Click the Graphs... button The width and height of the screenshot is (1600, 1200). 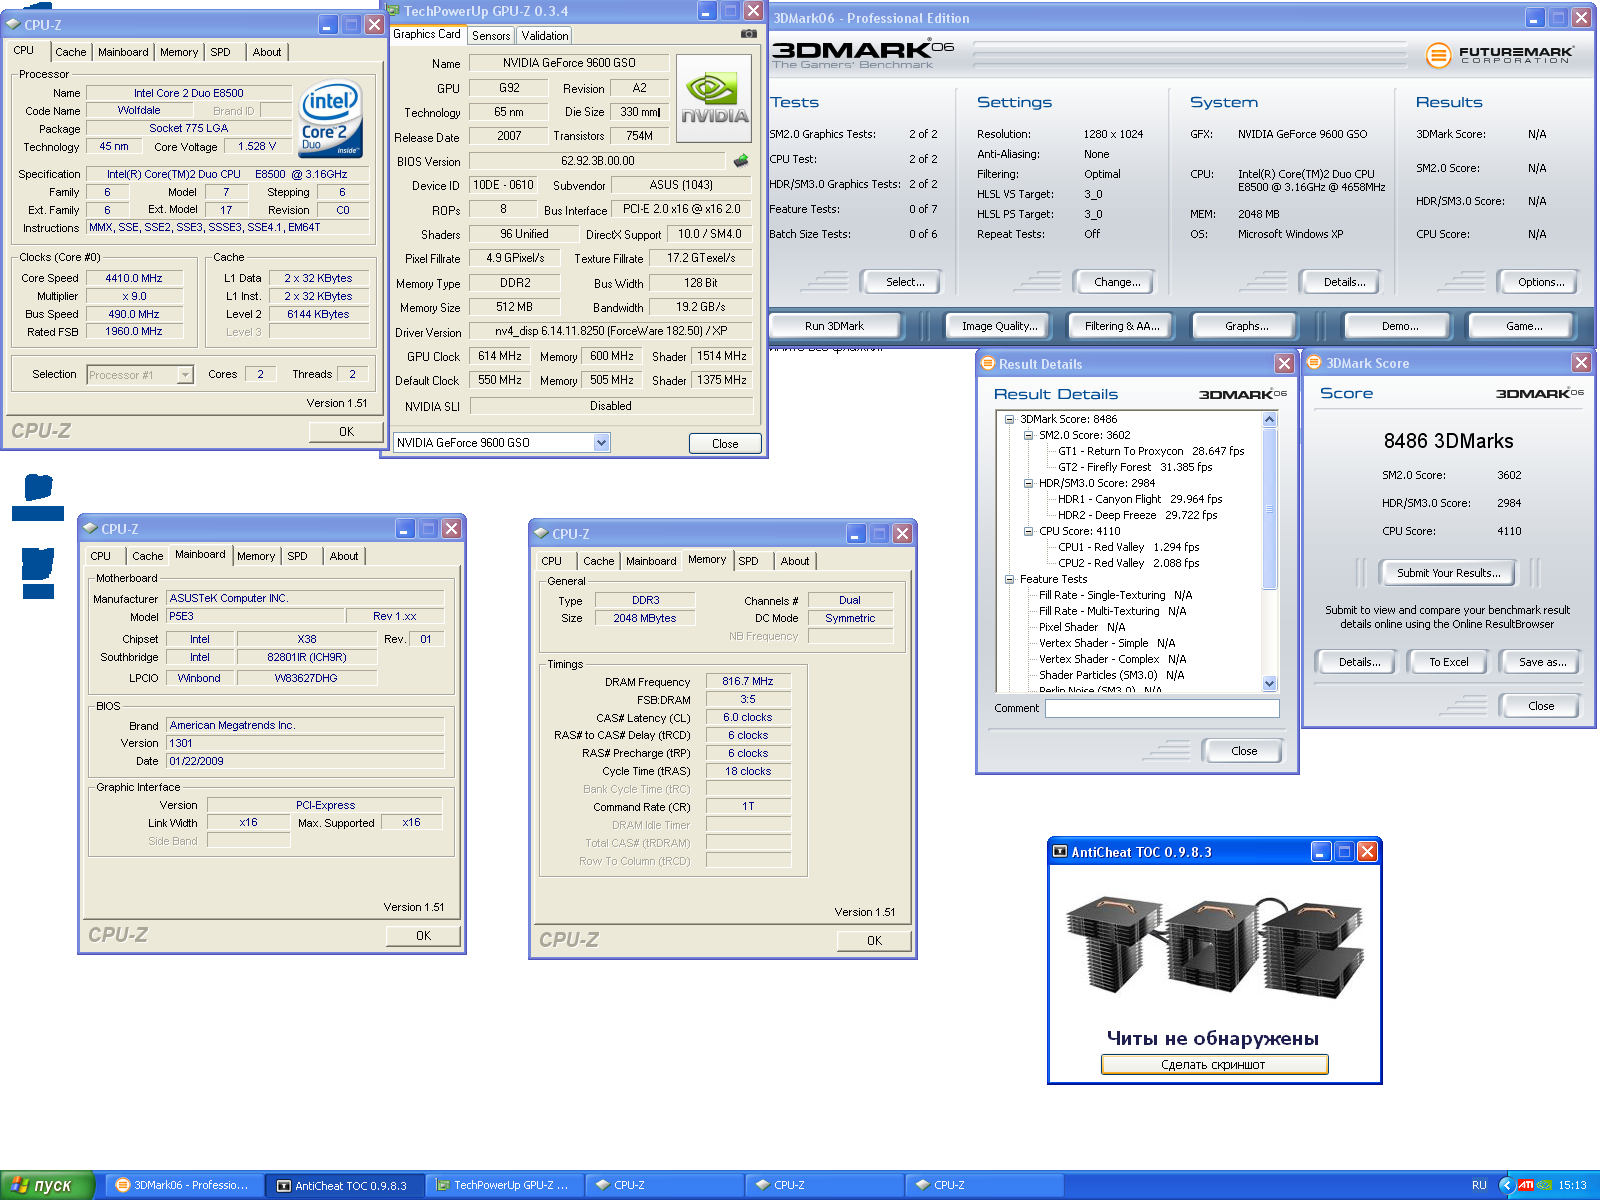click(1246, 326)
